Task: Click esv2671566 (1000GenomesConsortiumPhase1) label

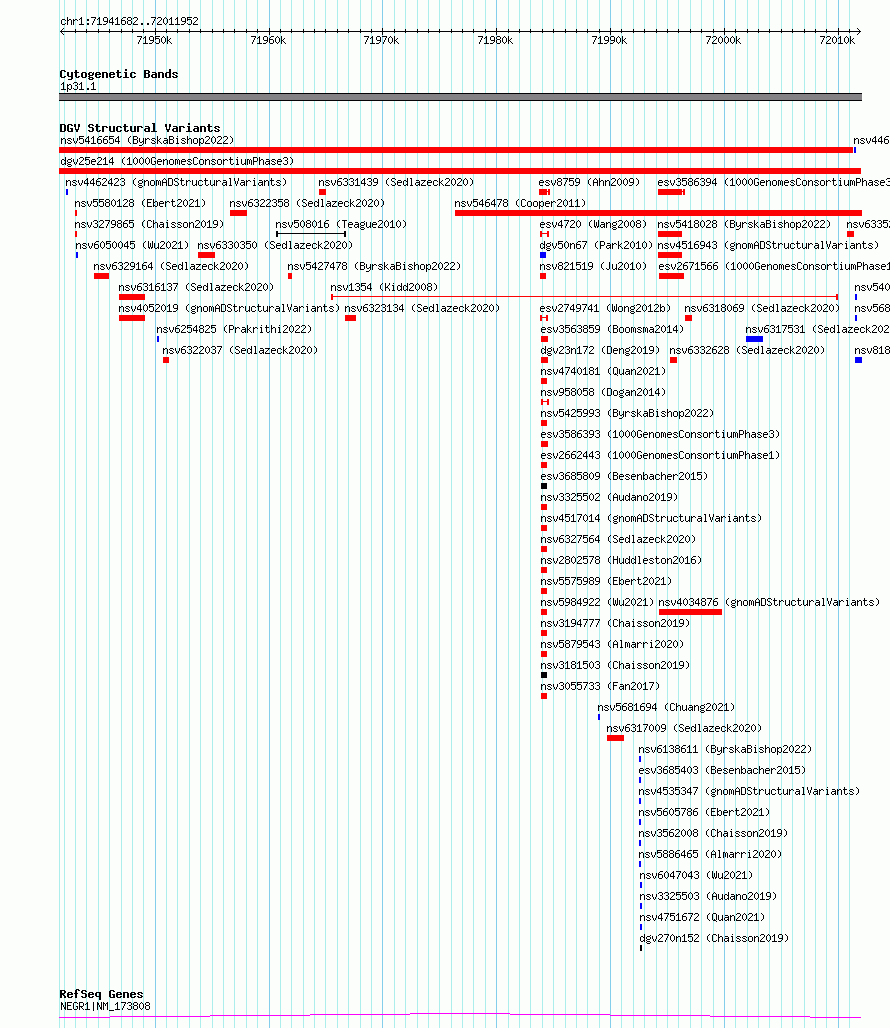Action: click(774, 266)
